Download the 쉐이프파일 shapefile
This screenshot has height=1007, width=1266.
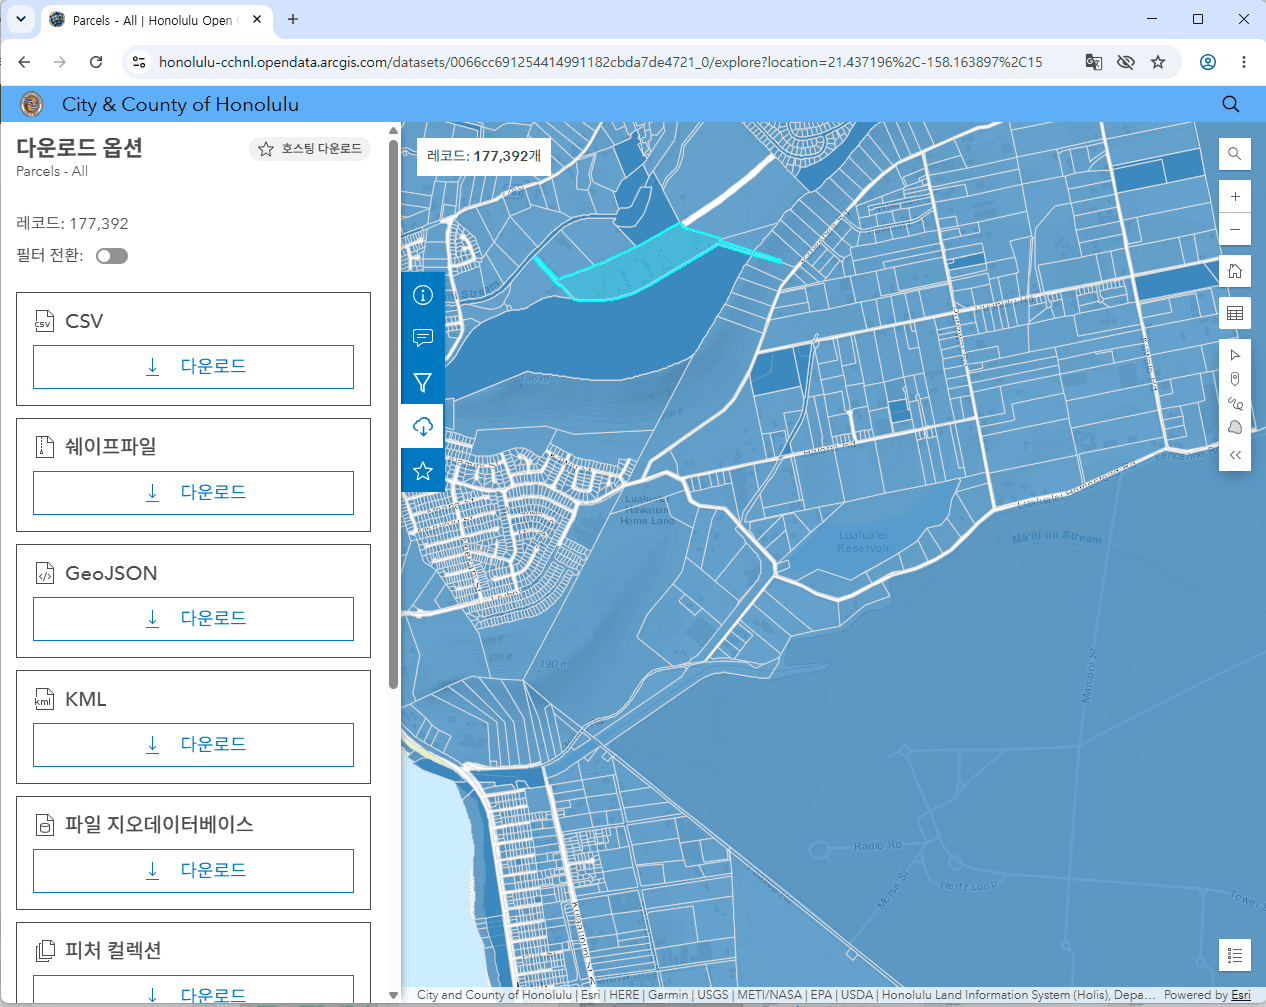[193, 493]
